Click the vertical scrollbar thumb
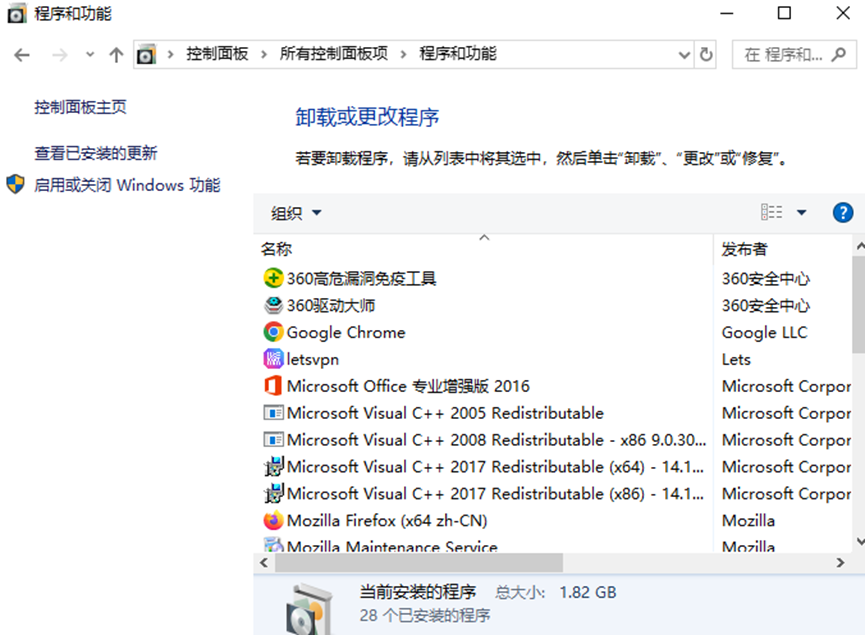 coord(858,305)
